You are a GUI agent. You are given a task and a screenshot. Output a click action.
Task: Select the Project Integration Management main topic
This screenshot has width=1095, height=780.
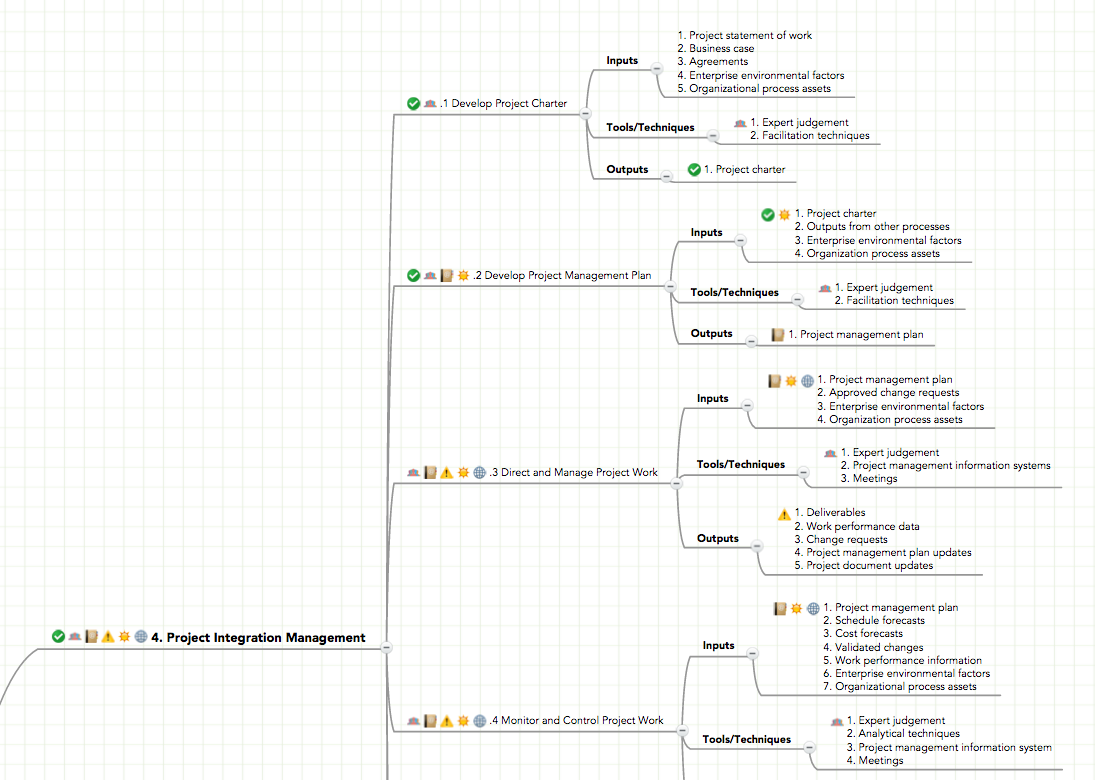(x=258, y=638)
